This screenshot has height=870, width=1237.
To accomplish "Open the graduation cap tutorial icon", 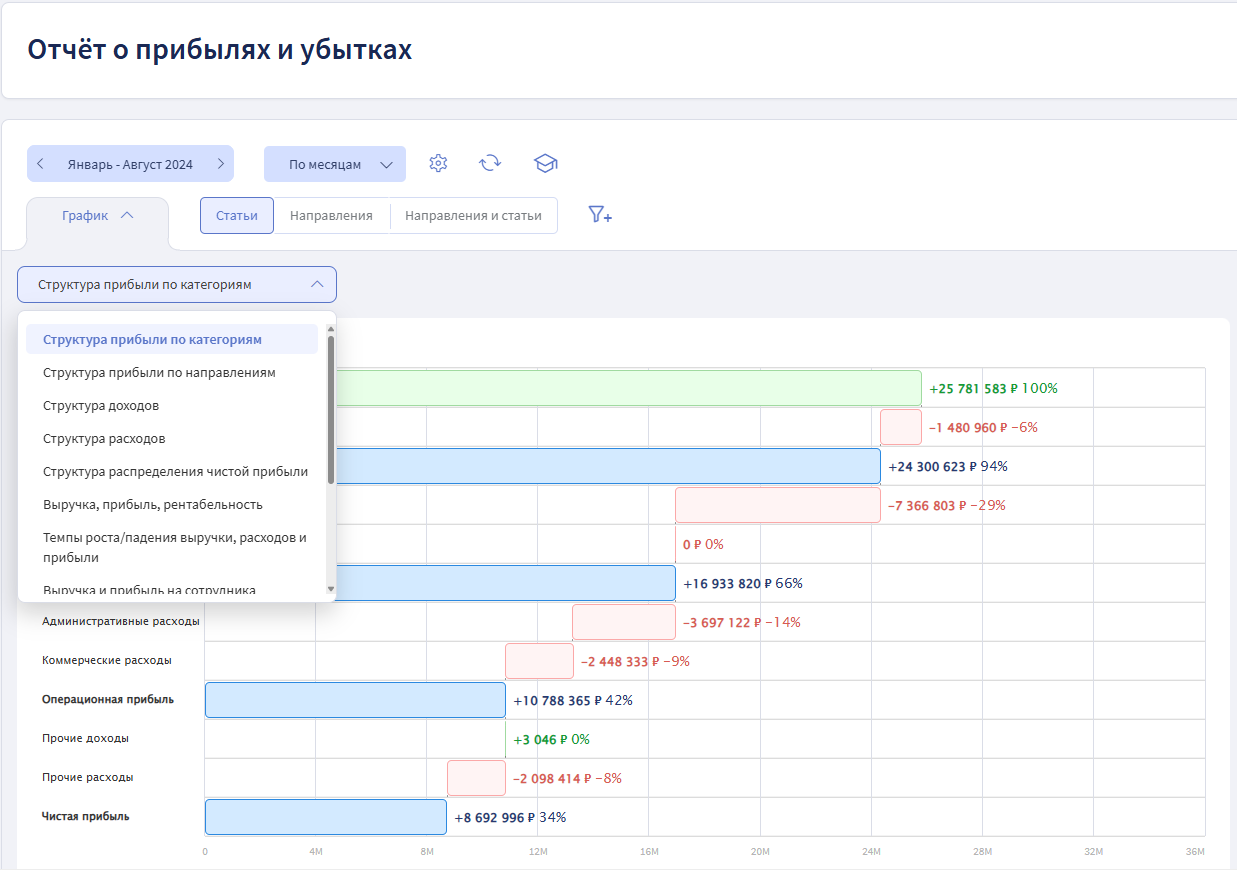I will coord(545,164).
